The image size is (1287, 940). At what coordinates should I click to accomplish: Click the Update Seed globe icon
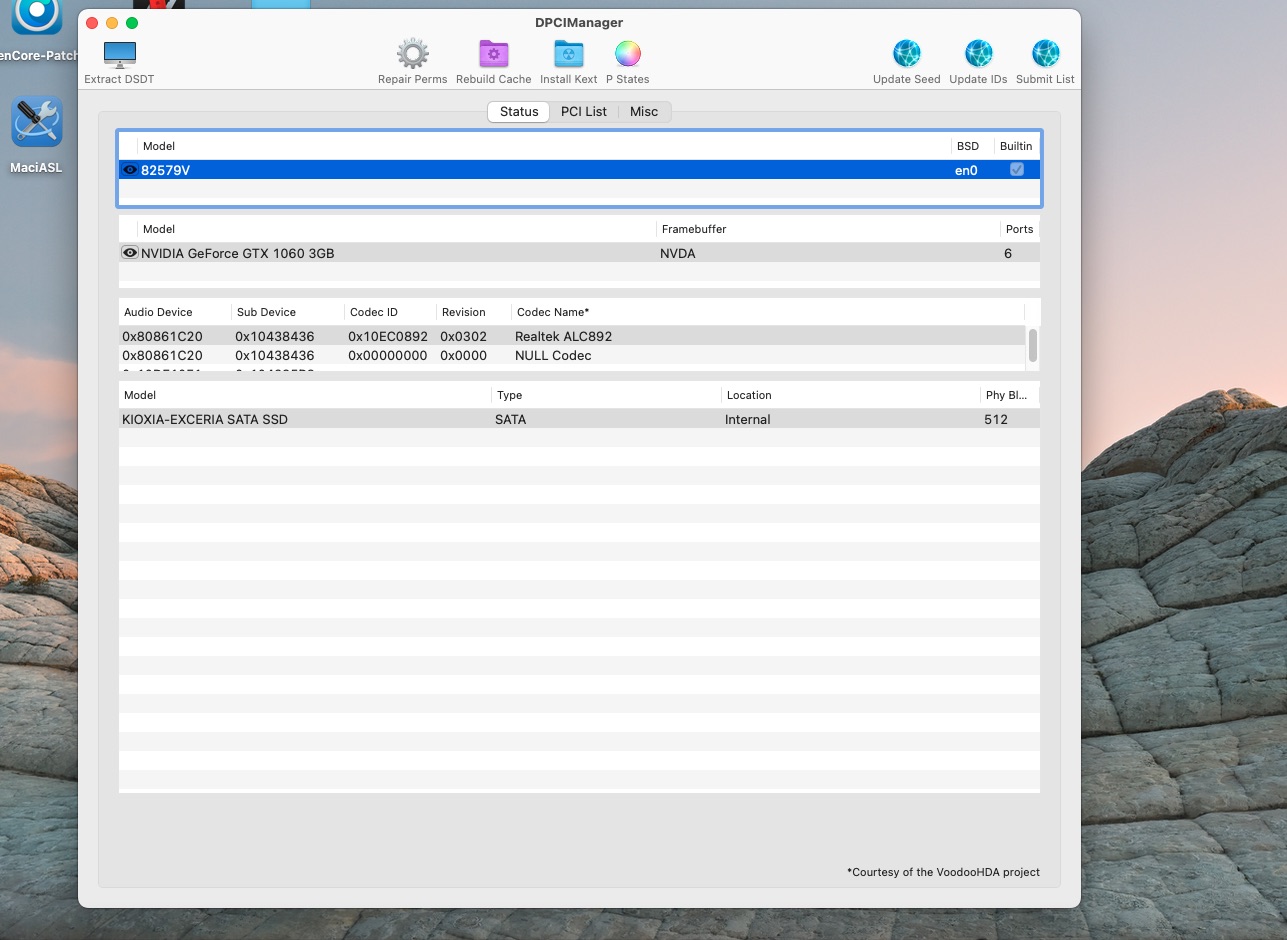906,55
